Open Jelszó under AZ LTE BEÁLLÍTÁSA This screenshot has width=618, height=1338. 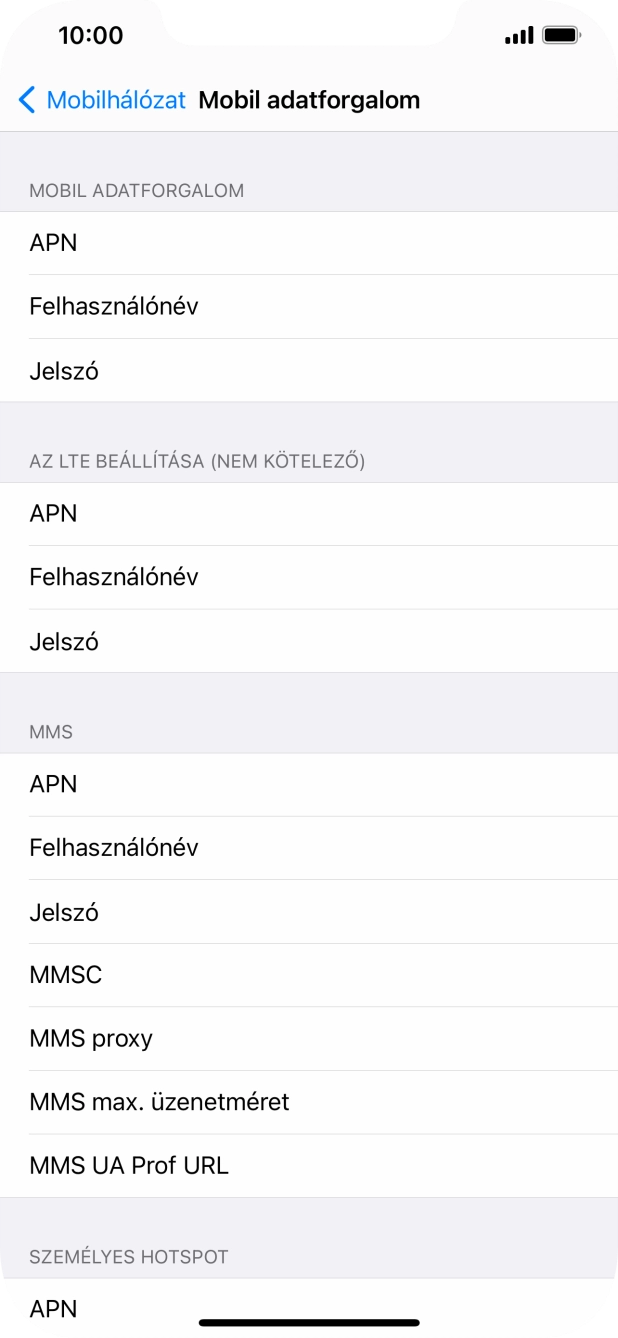pyautogui.click(x=309, y=642)
